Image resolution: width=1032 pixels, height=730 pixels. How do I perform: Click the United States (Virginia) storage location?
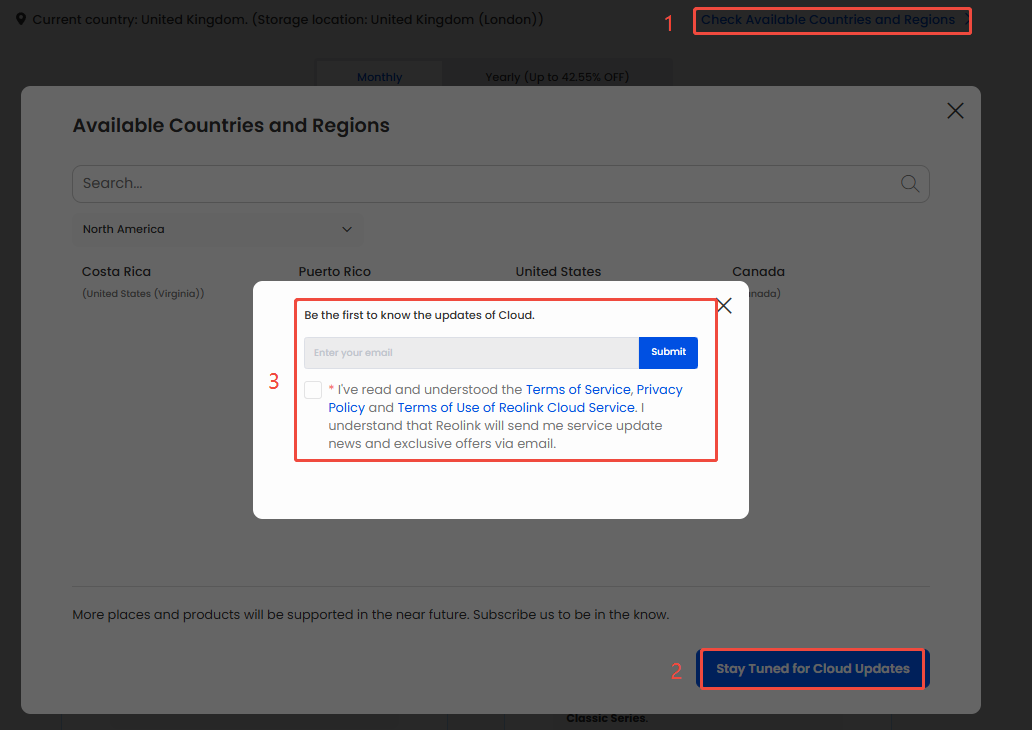143,294
